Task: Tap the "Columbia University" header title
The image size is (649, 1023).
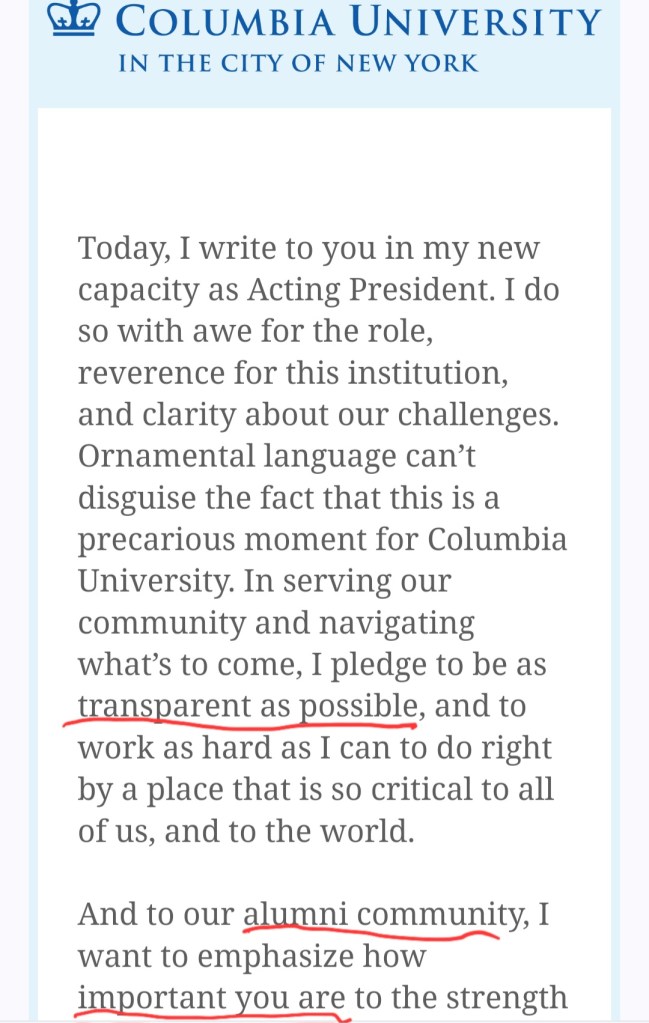Action: 358,20
